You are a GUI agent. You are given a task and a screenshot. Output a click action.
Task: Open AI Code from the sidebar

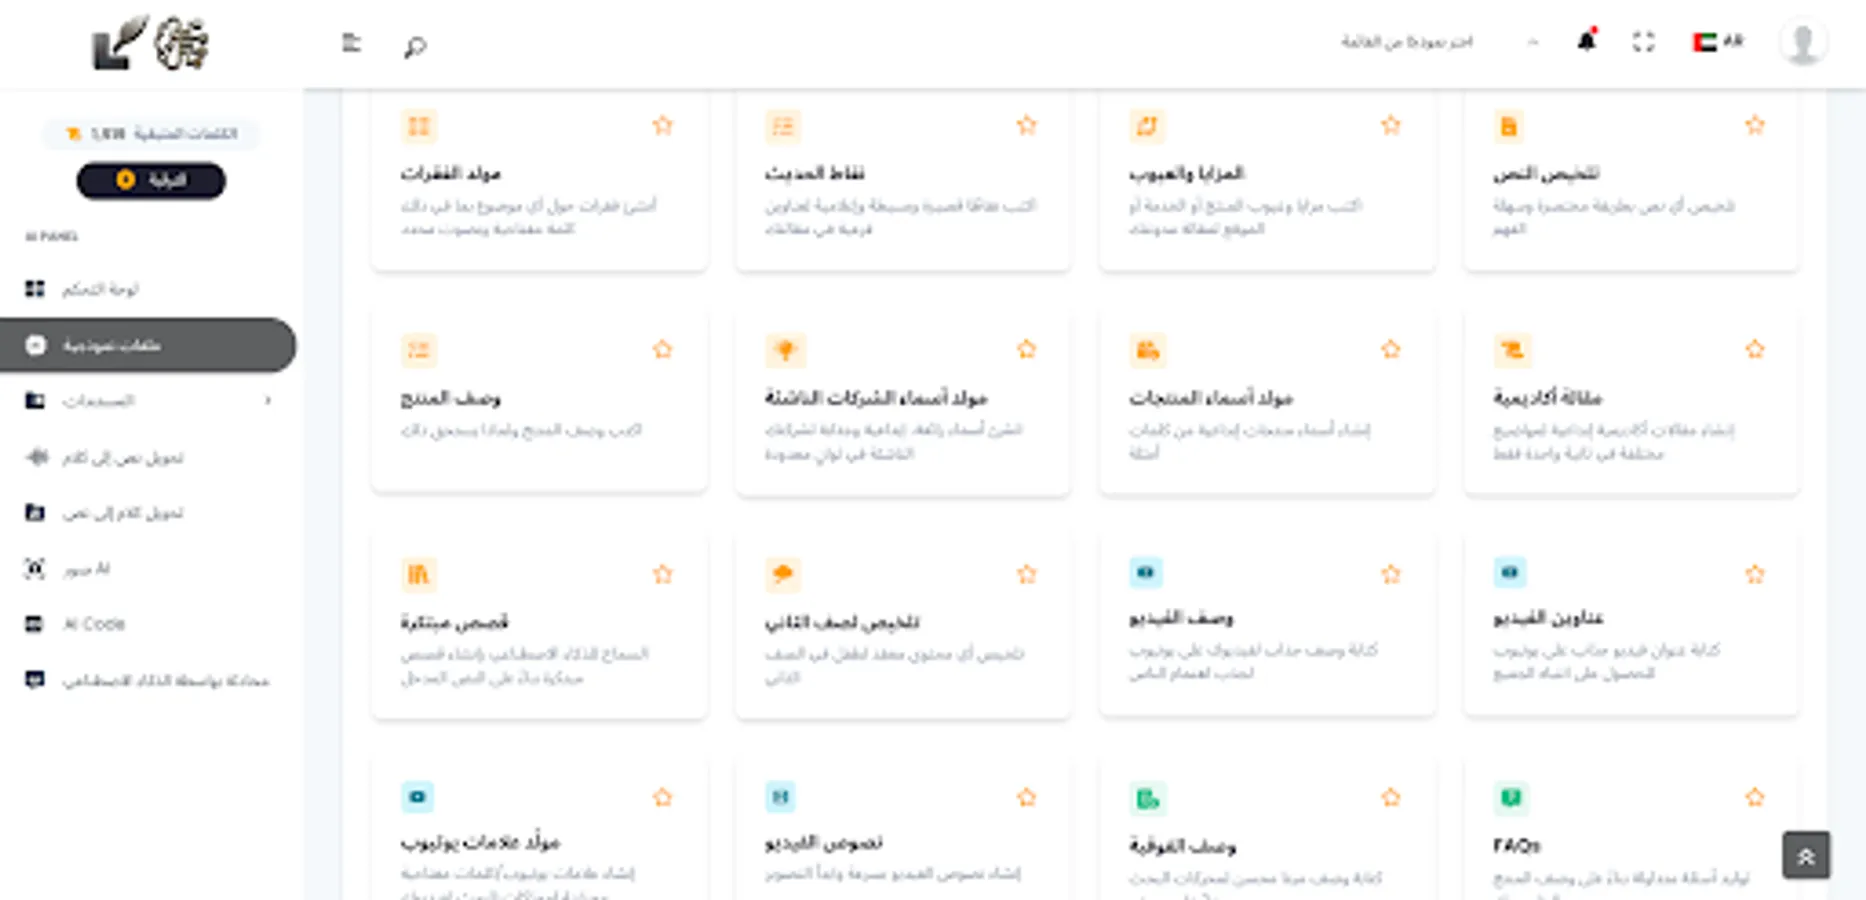pos(93,624)
